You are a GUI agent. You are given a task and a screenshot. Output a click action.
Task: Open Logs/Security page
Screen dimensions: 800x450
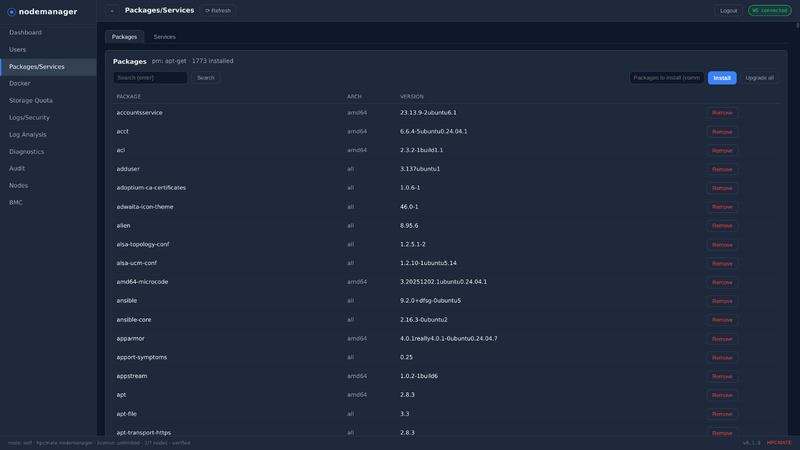(48, 118)
